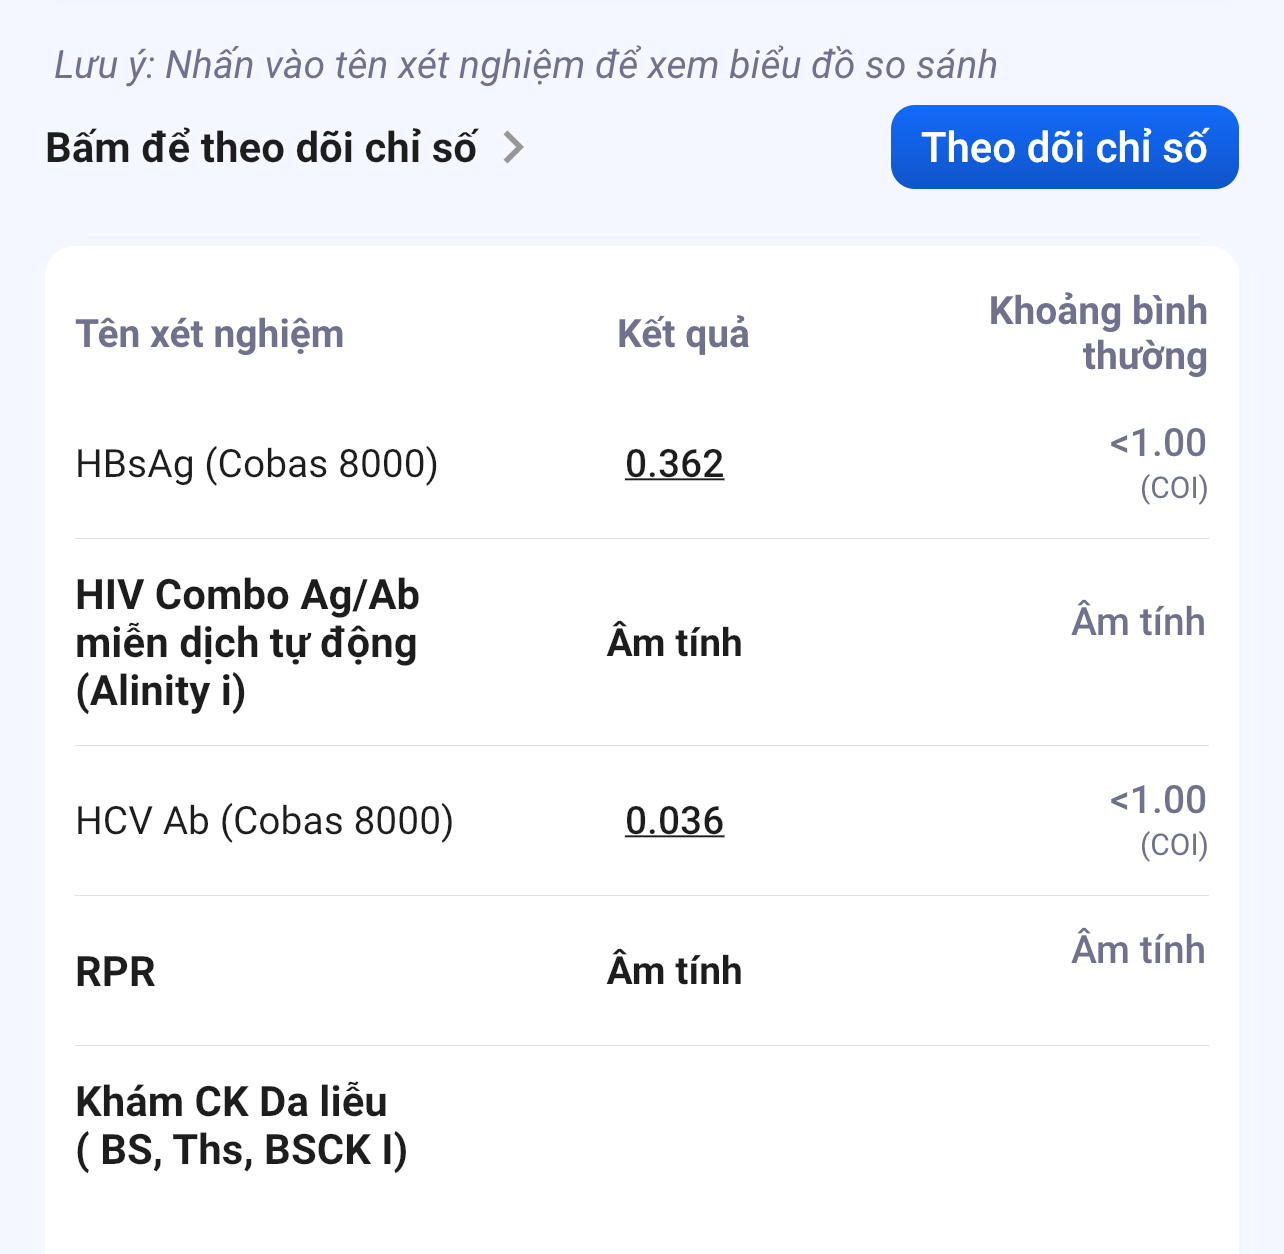This screenshot has width=1284, height=1254.
Task: Select the HIV Combo Âm tính result
Action: [674, 643]
